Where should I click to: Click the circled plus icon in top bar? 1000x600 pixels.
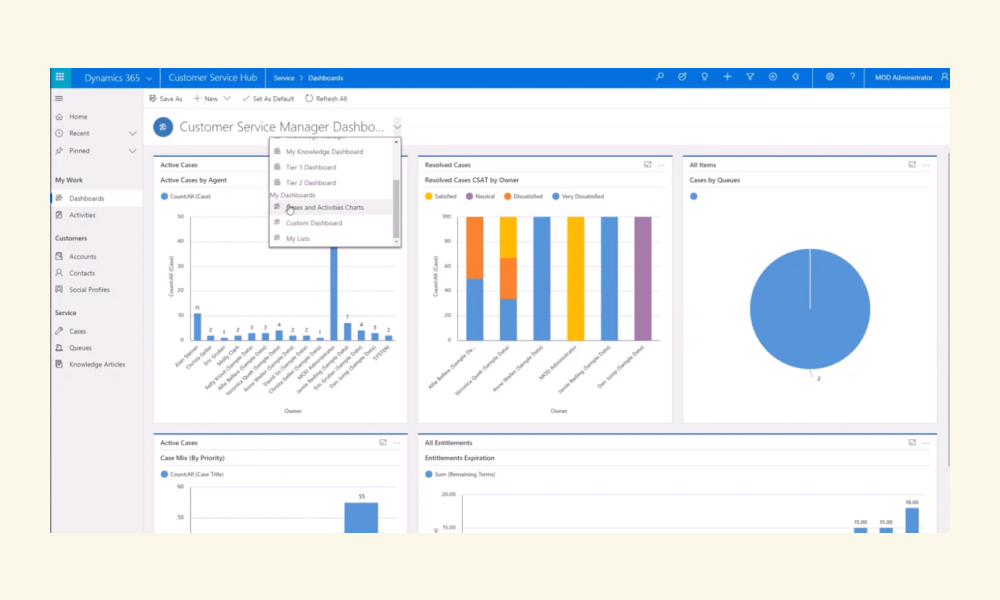pos(772,77)
